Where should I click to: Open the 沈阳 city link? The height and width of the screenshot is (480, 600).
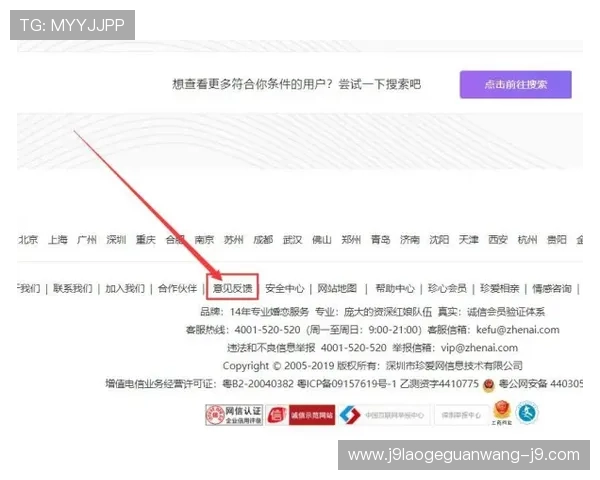439,240
